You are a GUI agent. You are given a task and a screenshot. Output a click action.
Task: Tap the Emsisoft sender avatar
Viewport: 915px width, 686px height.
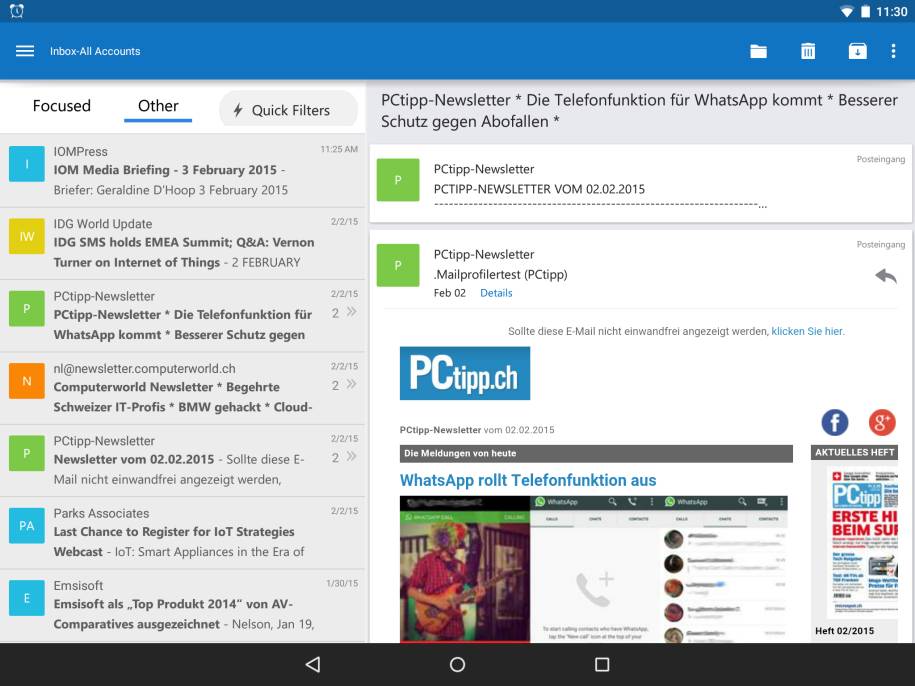[27, 598]
